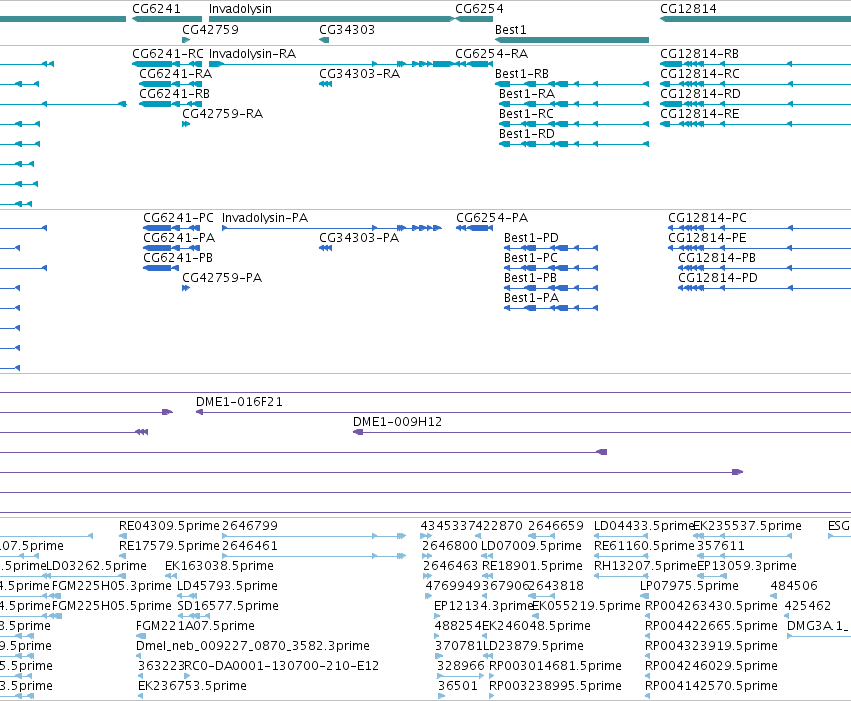
Task: Select the LP07975.5prime EST label
Action: pyautogui.click(x=689, y=587)
